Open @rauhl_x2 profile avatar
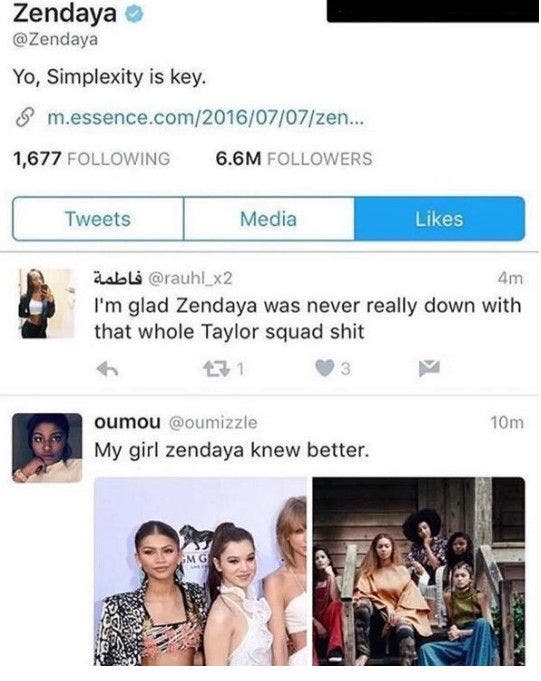Image resolution: width=541 pixels, height=681 pixels. tap(46, 304)
